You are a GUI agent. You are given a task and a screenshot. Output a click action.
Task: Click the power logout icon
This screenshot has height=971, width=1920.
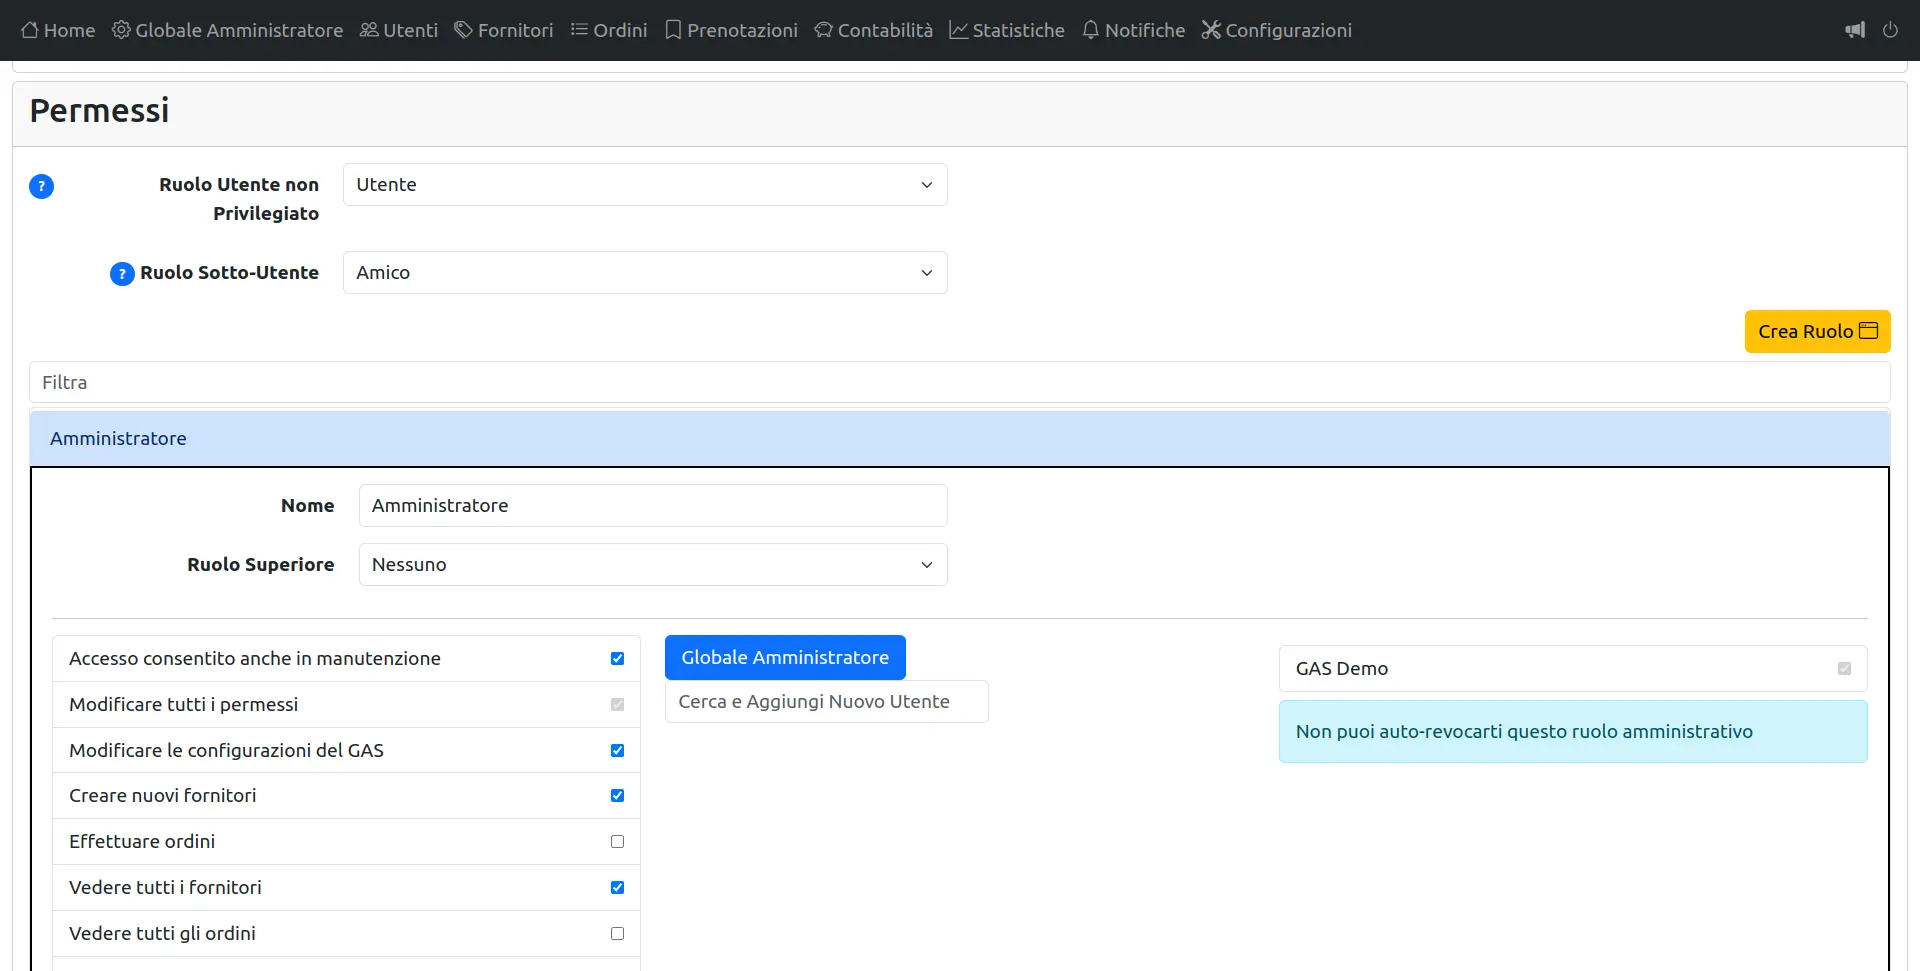(1890, 30)
